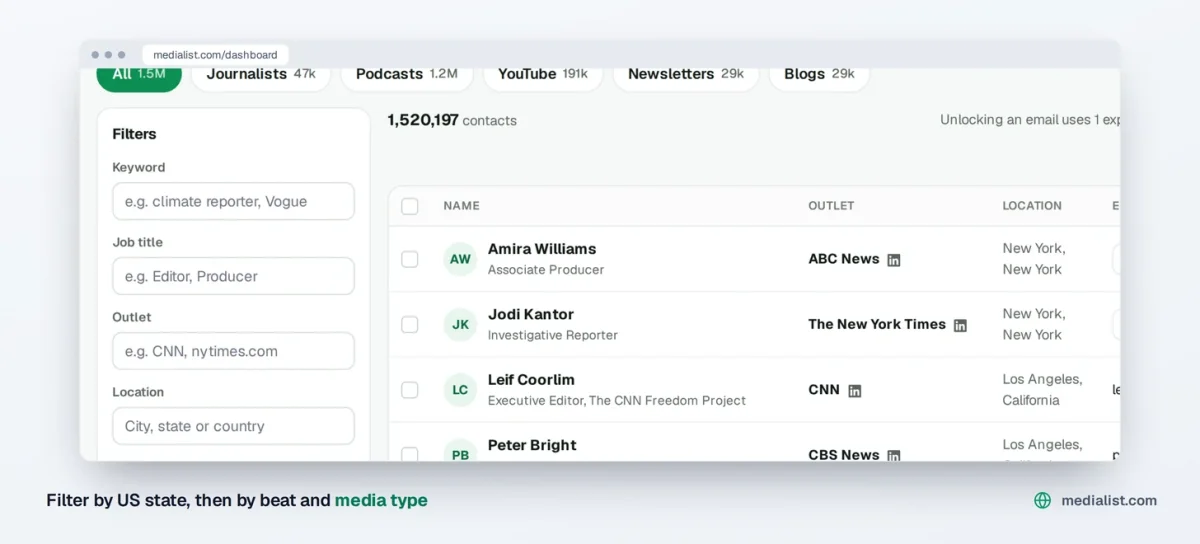This screenshot has width=1200, height=544.
Task: Click Executive Editor, The CNN Freedom Project text
Action: (617, 401)
